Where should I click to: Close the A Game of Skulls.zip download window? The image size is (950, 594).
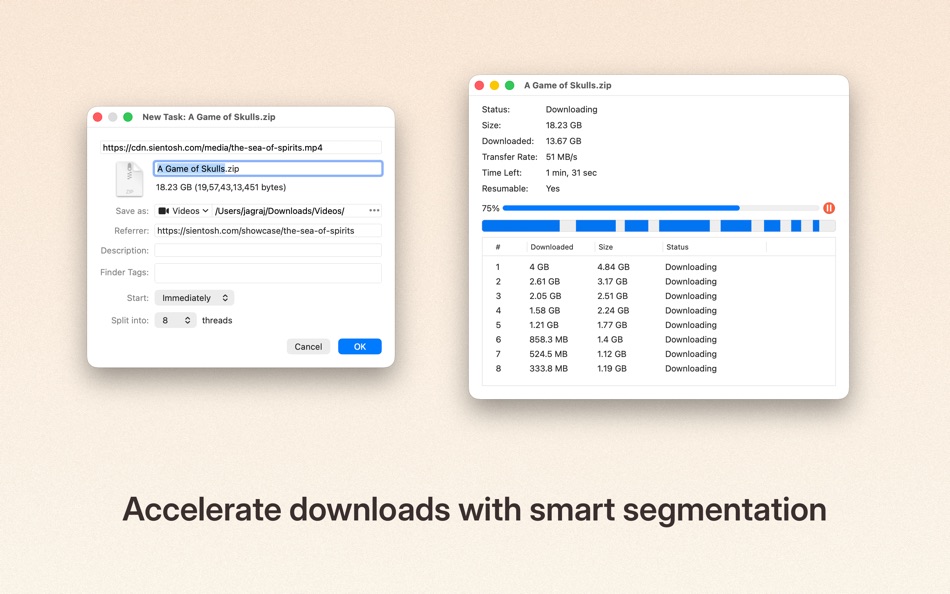479,85
